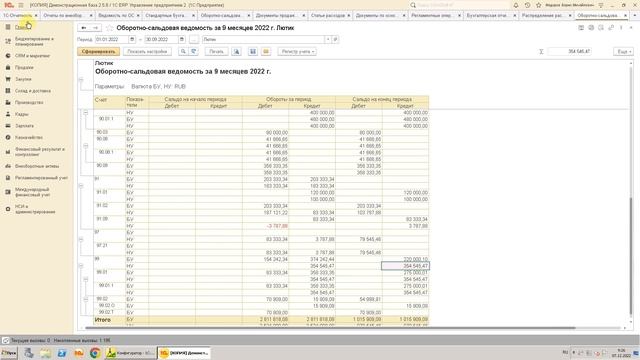
Task: Open the Производство section
Action: coord(29,102)
